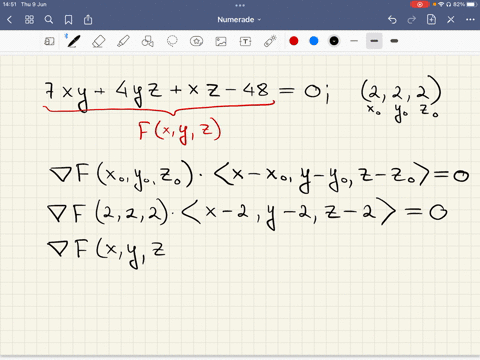Viewport: 480px width, 360px height.
Task: Select the Highlighter tool
Action: click(x=123, y=41)
